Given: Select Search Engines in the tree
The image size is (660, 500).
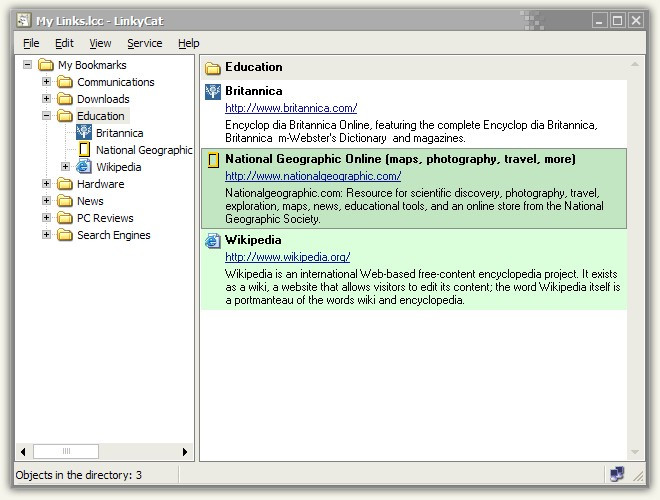Looking at the screenshot, I should tap(114, 235).
